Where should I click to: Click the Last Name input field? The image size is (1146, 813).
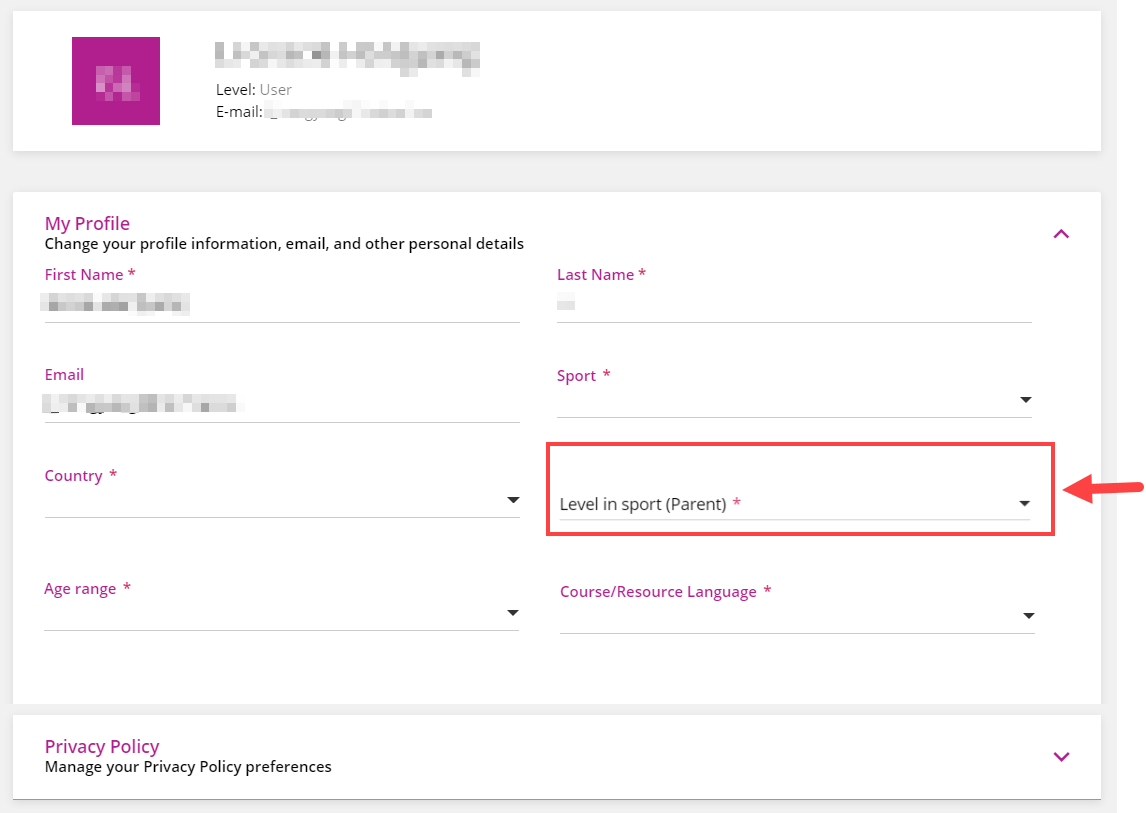[x=794, y=303]
